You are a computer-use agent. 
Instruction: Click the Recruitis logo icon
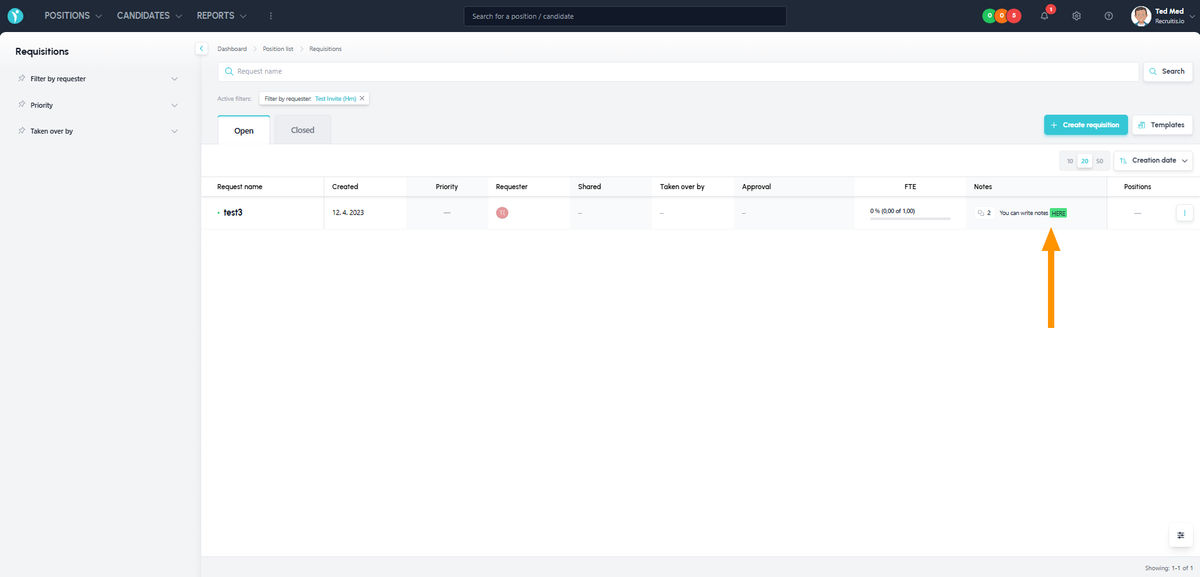(x=15, y=16)
